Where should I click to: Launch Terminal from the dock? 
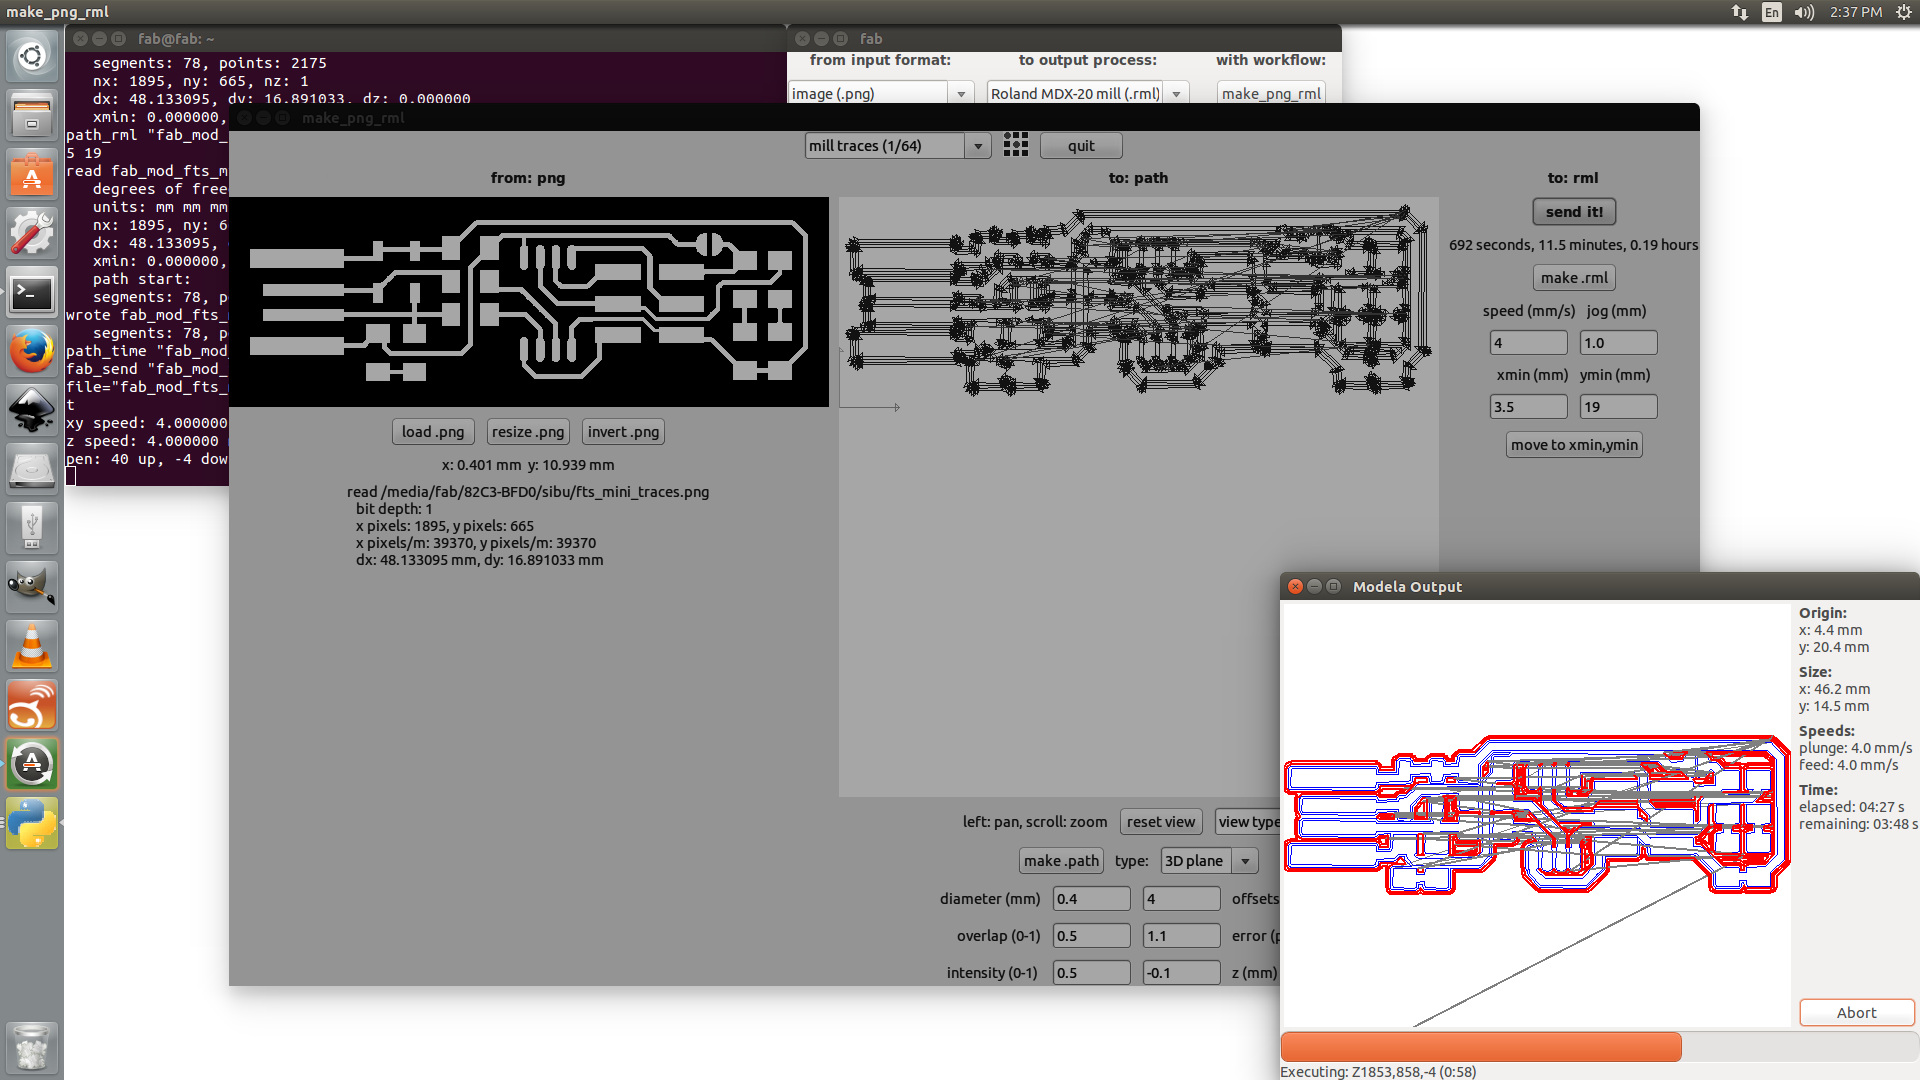[x=32, y=293]
